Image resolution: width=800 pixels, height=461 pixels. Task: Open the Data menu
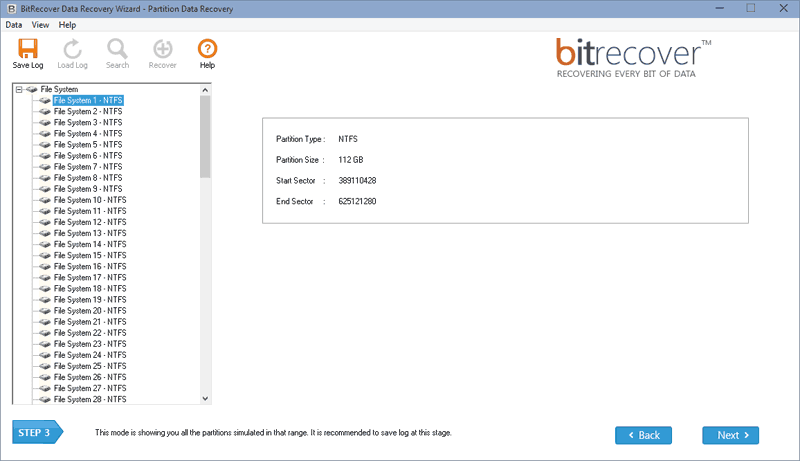coord(14,25)
